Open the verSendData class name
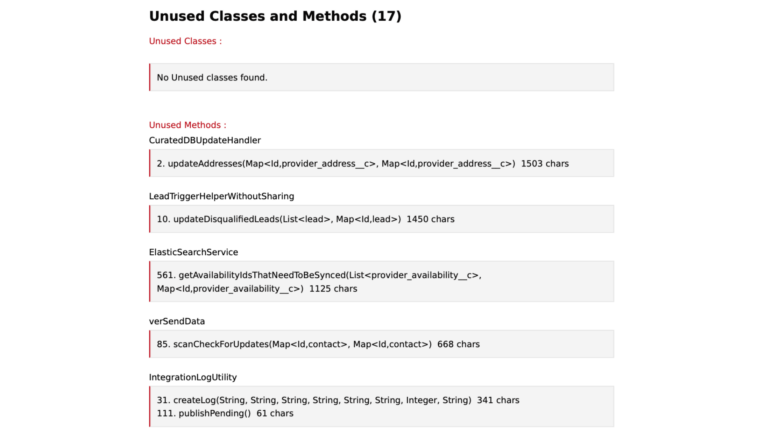The width and height of the screenshot is (768, 432). click(x=177, y=321)
